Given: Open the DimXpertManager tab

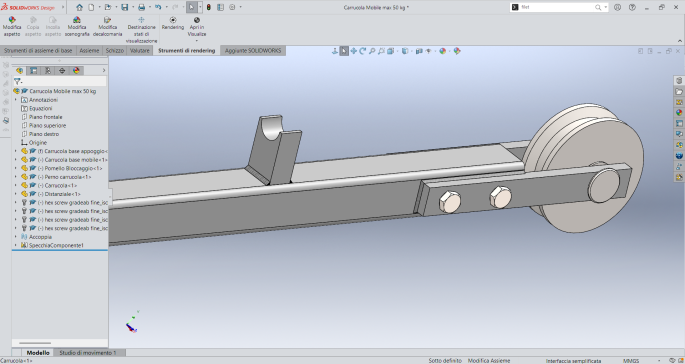Looking at the screenshot, I should pos(62,70).
